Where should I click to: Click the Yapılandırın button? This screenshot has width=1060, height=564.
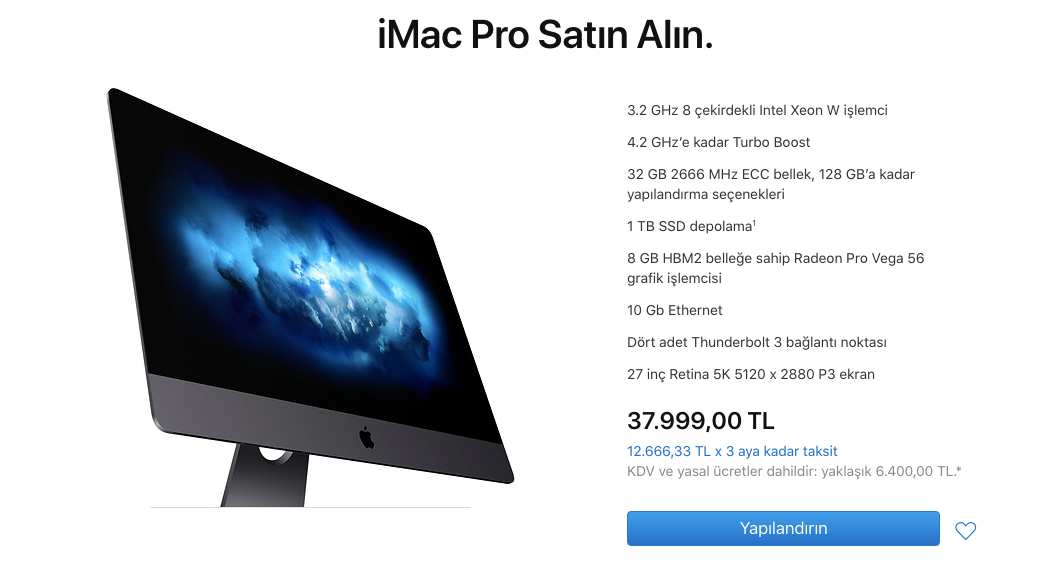[783, 528]
